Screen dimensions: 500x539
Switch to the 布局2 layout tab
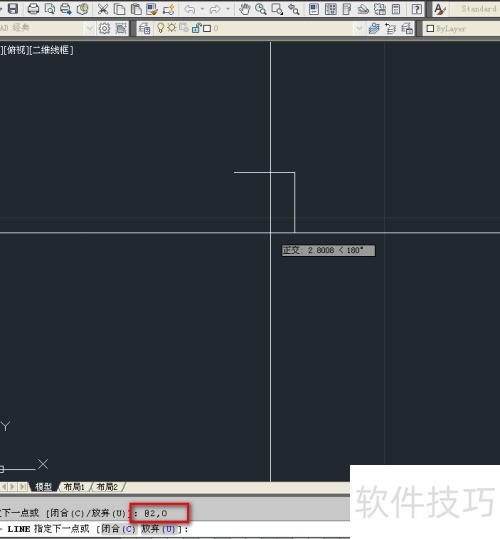click(107, 487)
